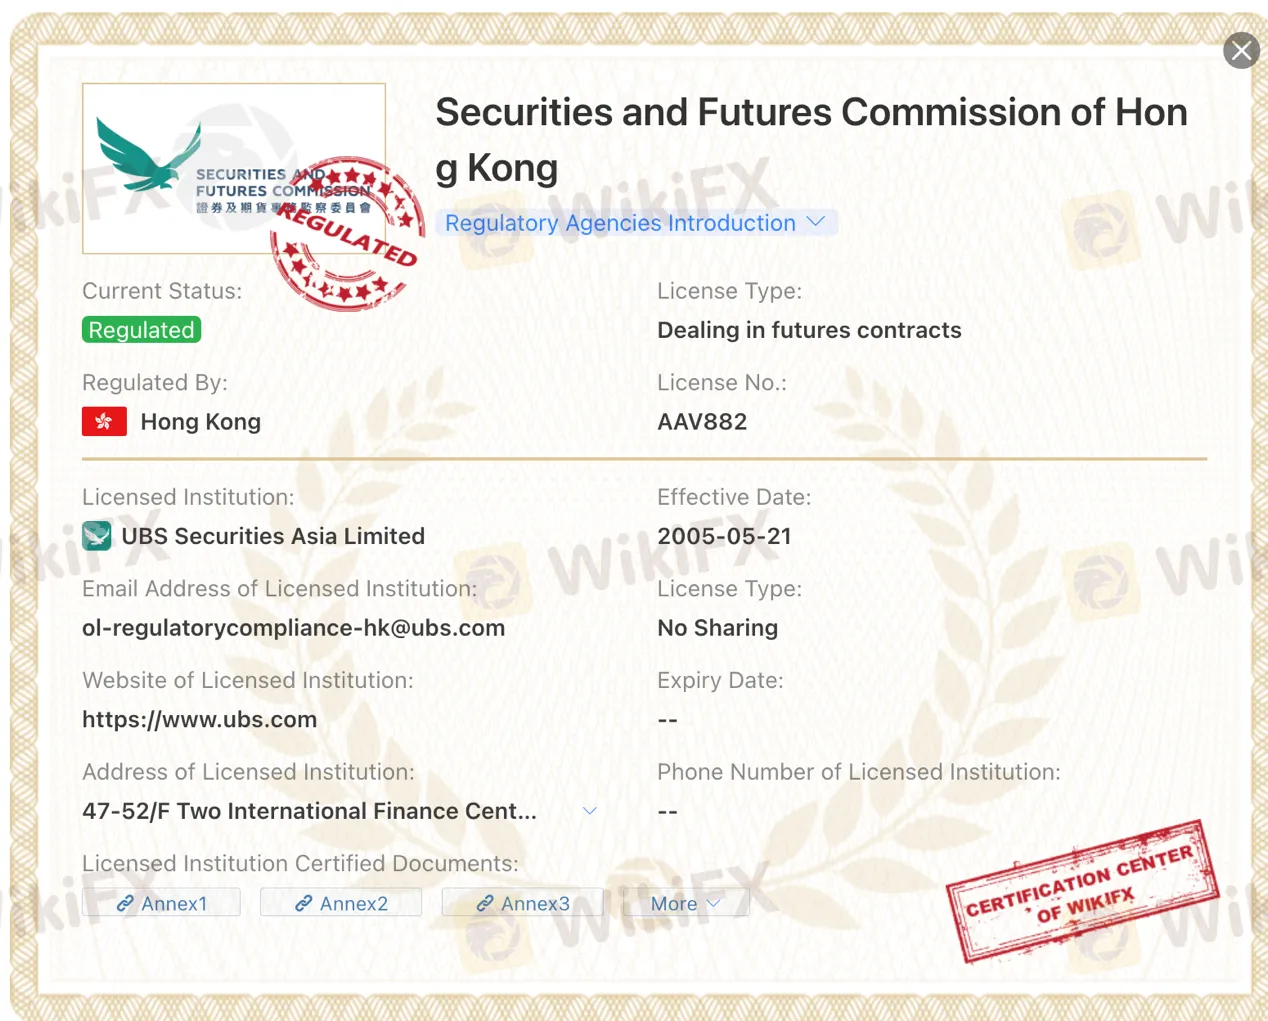Viewport: 1268px width, 1021px height.
Task: Click the Annex2 chain link icon
Action: (304, 904)
